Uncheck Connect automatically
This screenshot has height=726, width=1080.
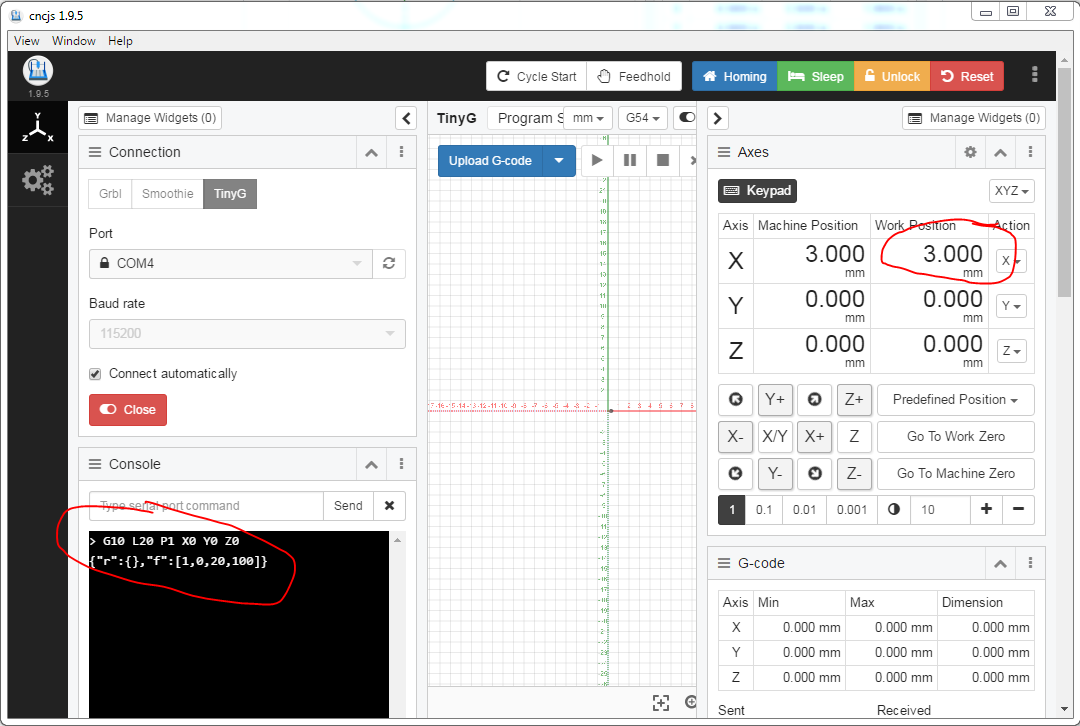[95, 373]
